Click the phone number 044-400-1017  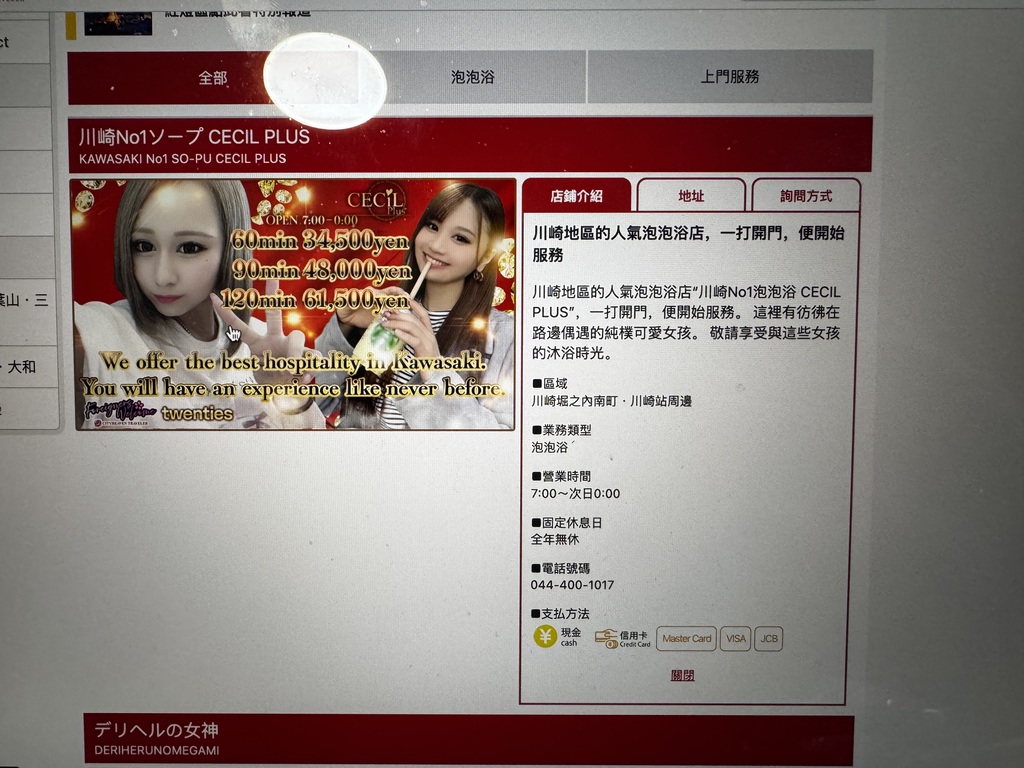(572, 585)
